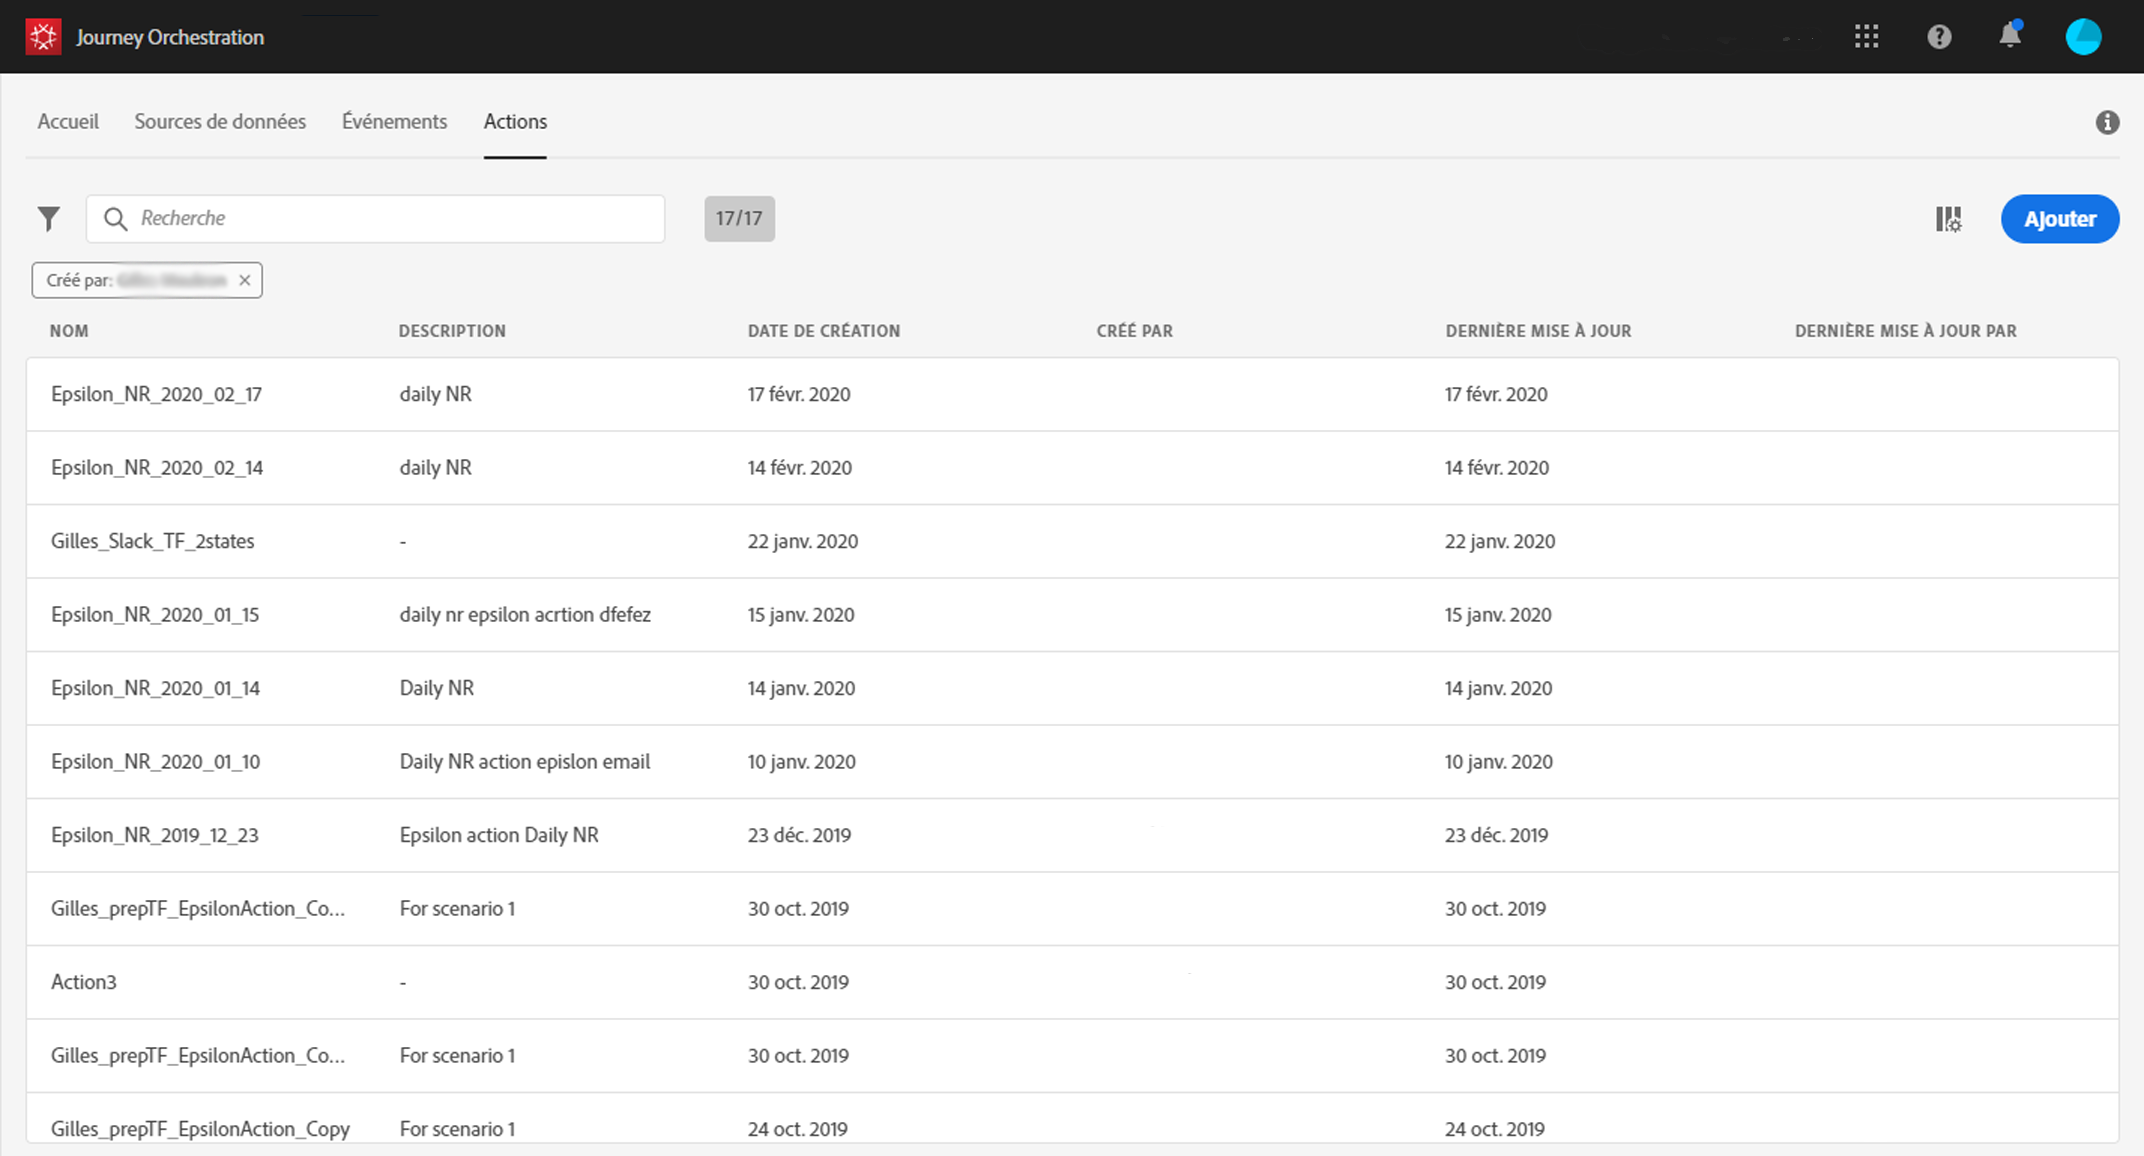
Task: Open the Epsilon_NR_2020_02_17 action
Action: [x=156, y=394]
